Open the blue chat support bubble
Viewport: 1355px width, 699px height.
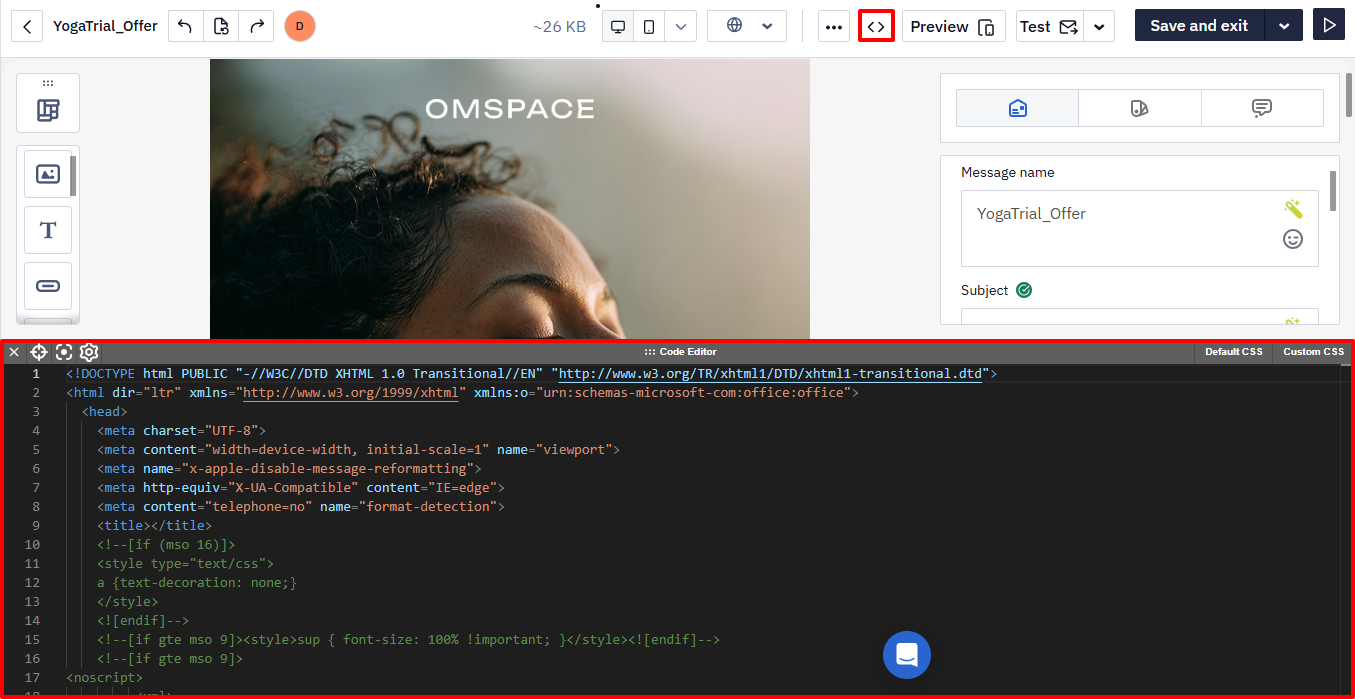[907, 655]
